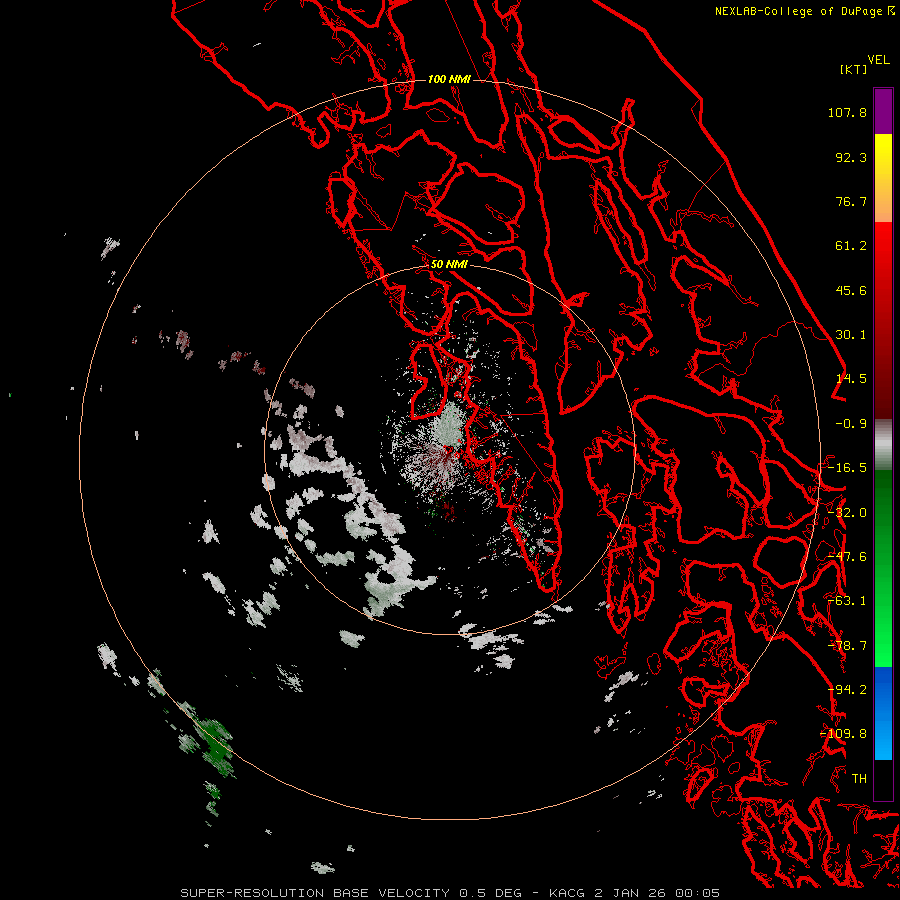
Task: Pick the green segment of velocity scale
Action: click(x=883, y=568)
